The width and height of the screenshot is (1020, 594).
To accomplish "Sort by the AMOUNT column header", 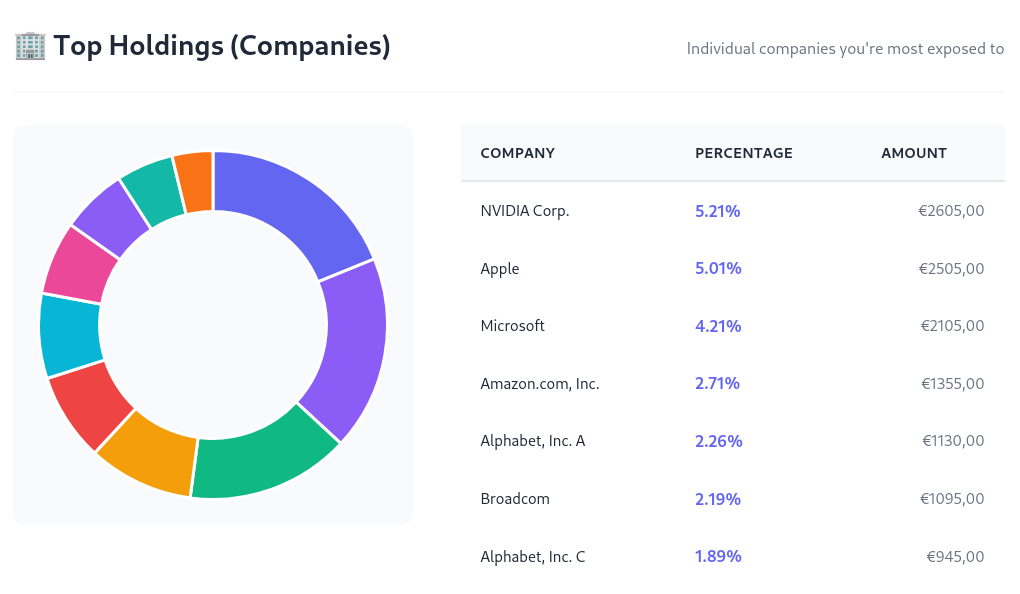I will 913,153.
